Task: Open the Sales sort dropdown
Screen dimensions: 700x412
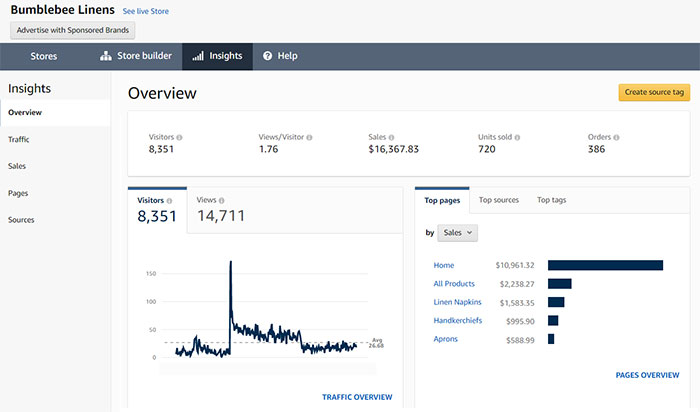Action: tap(457, 233)
